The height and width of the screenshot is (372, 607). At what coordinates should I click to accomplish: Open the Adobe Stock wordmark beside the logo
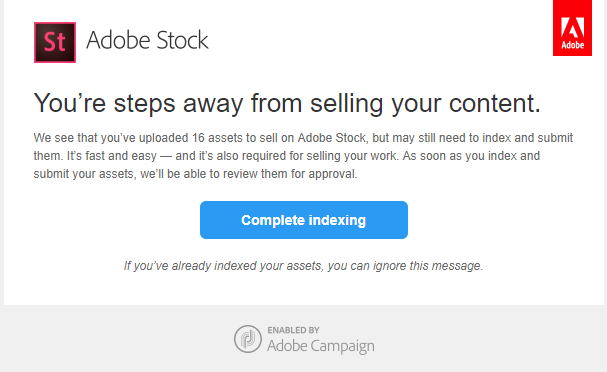pyautogui.click(x=147, y=40)
